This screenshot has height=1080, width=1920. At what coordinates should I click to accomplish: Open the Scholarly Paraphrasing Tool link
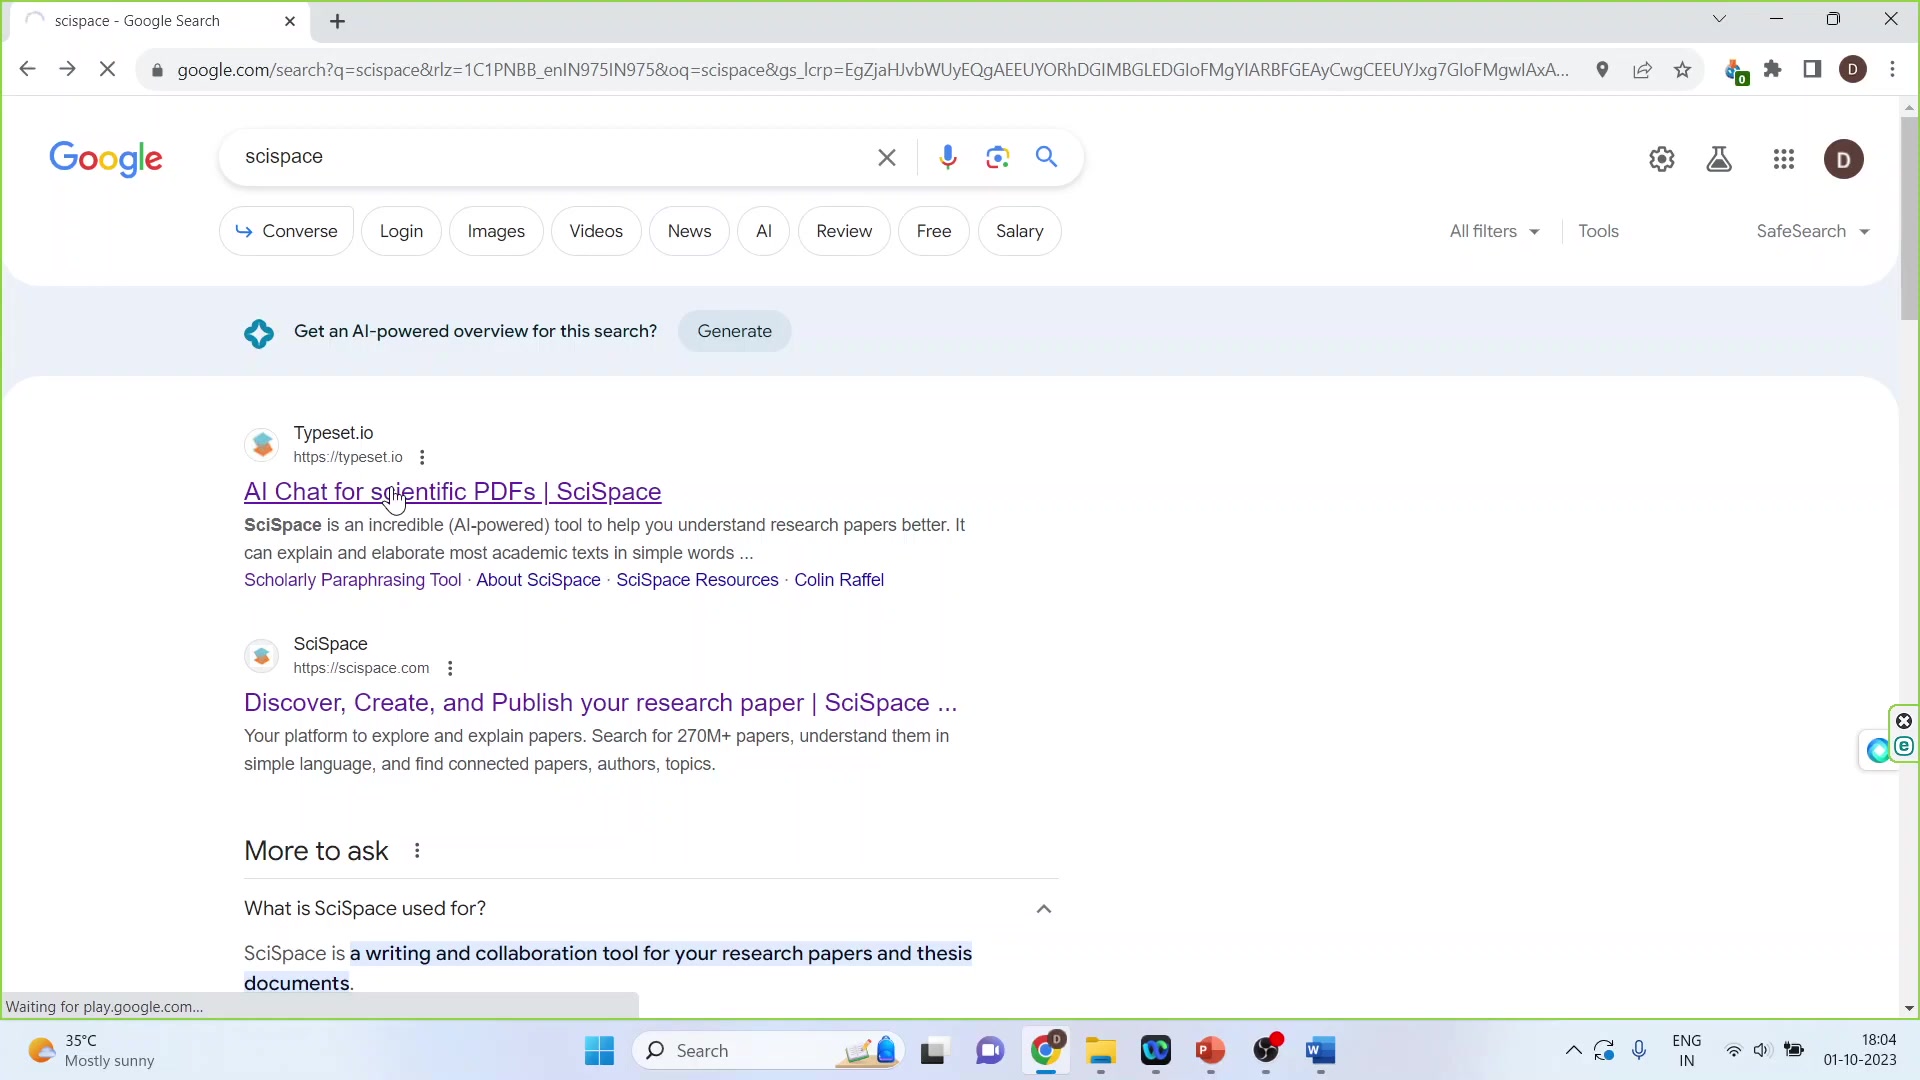click(352, 580)
